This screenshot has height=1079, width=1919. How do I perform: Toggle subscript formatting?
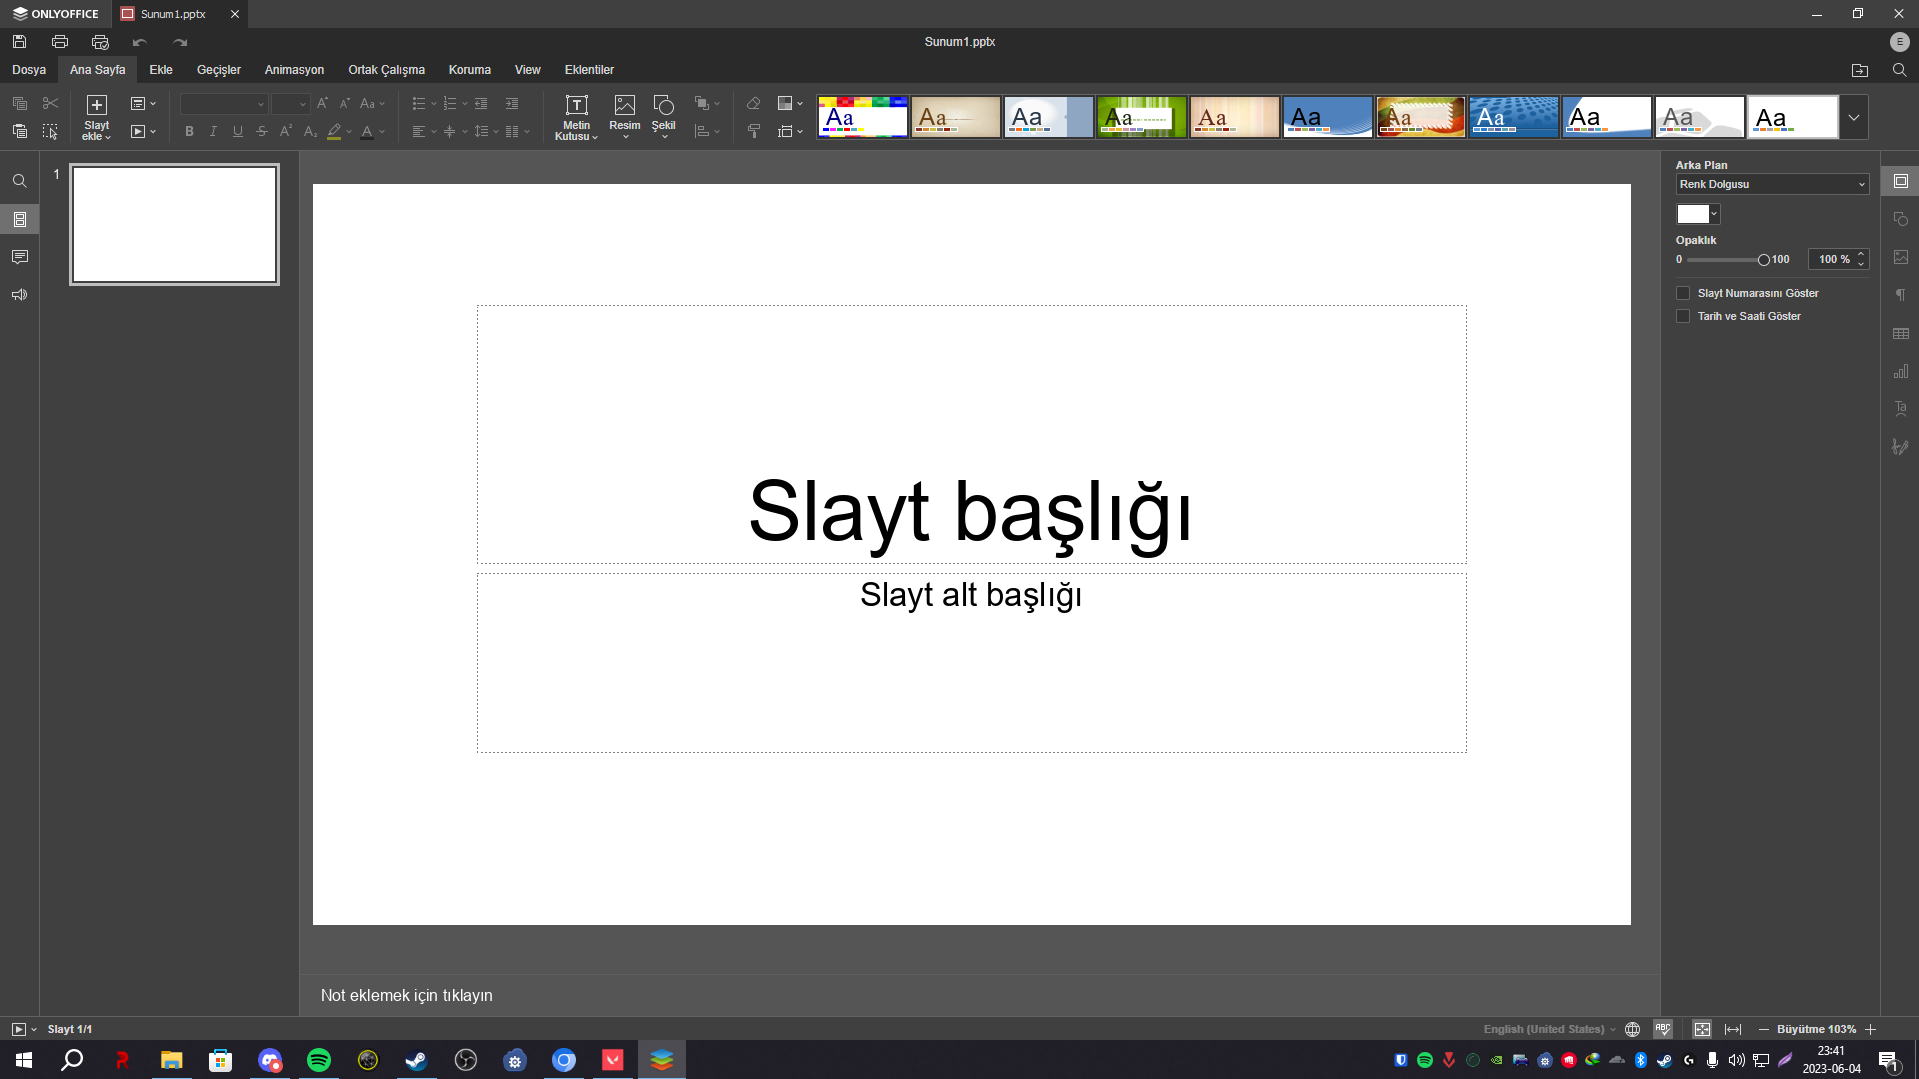(310, 131)
